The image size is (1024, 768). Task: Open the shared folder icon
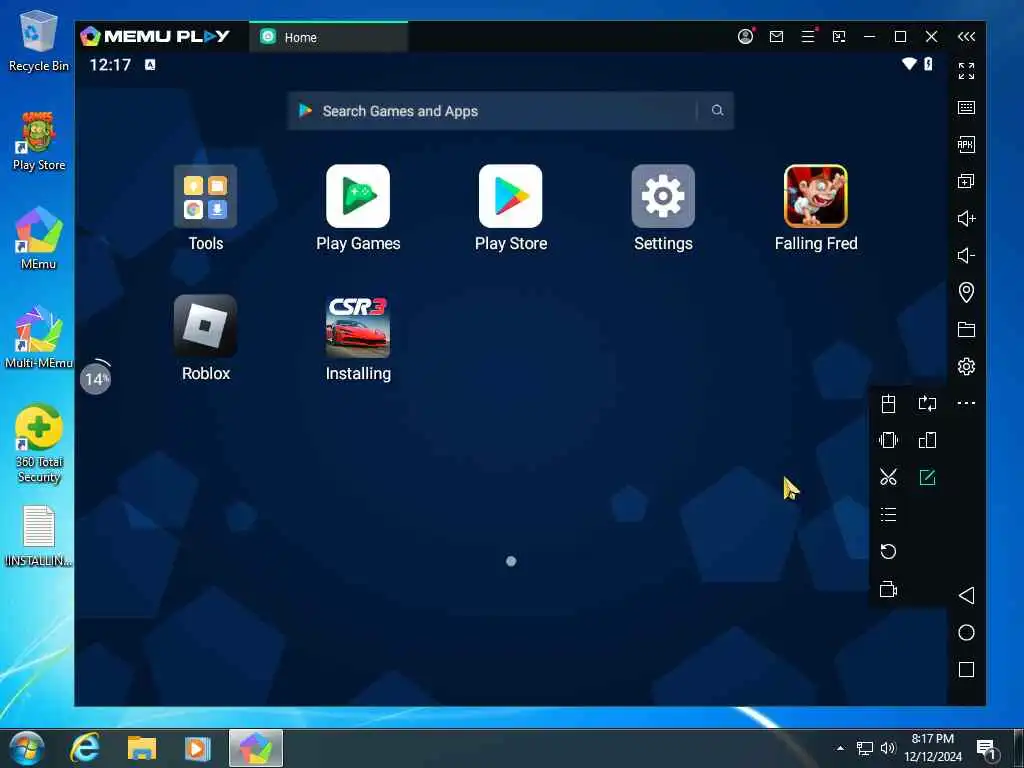[x=967, y=329]
